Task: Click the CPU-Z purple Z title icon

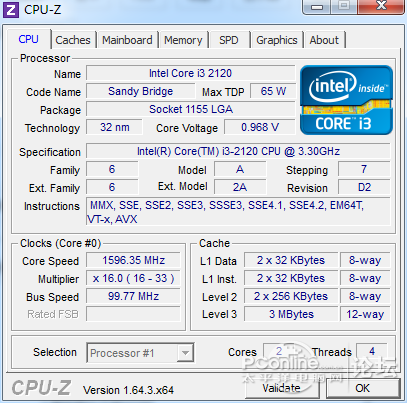Action: (11, 10)
